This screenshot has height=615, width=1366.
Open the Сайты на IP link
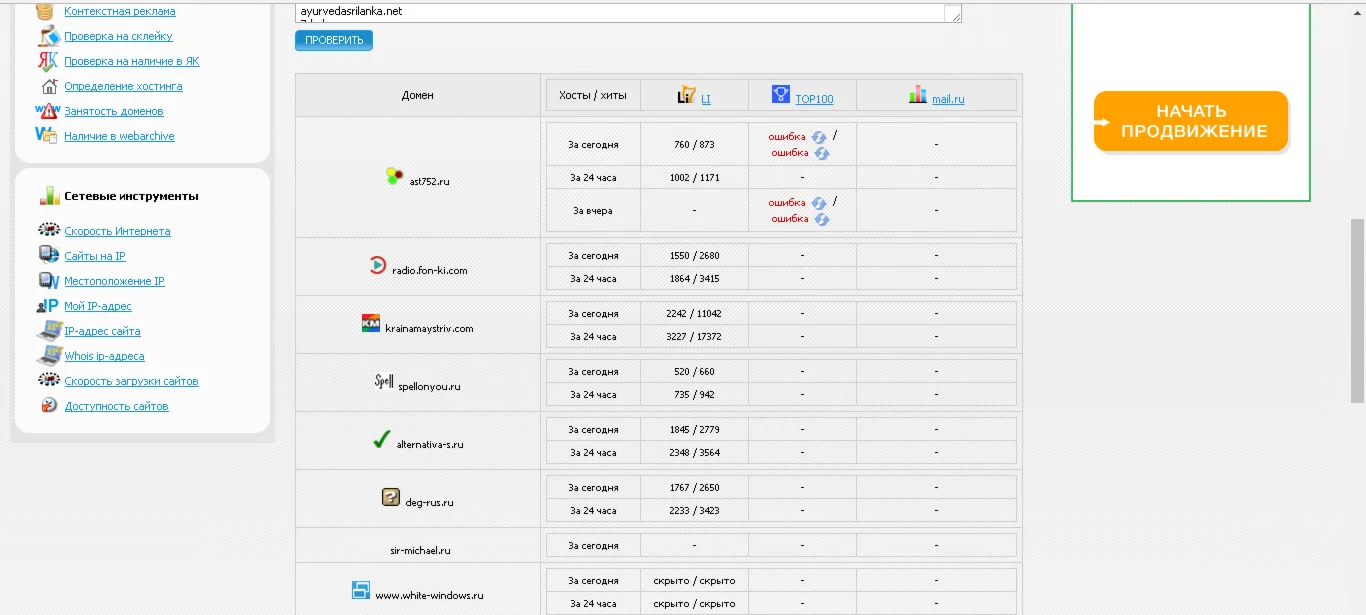pyautogui.click(x=95, y=257)
